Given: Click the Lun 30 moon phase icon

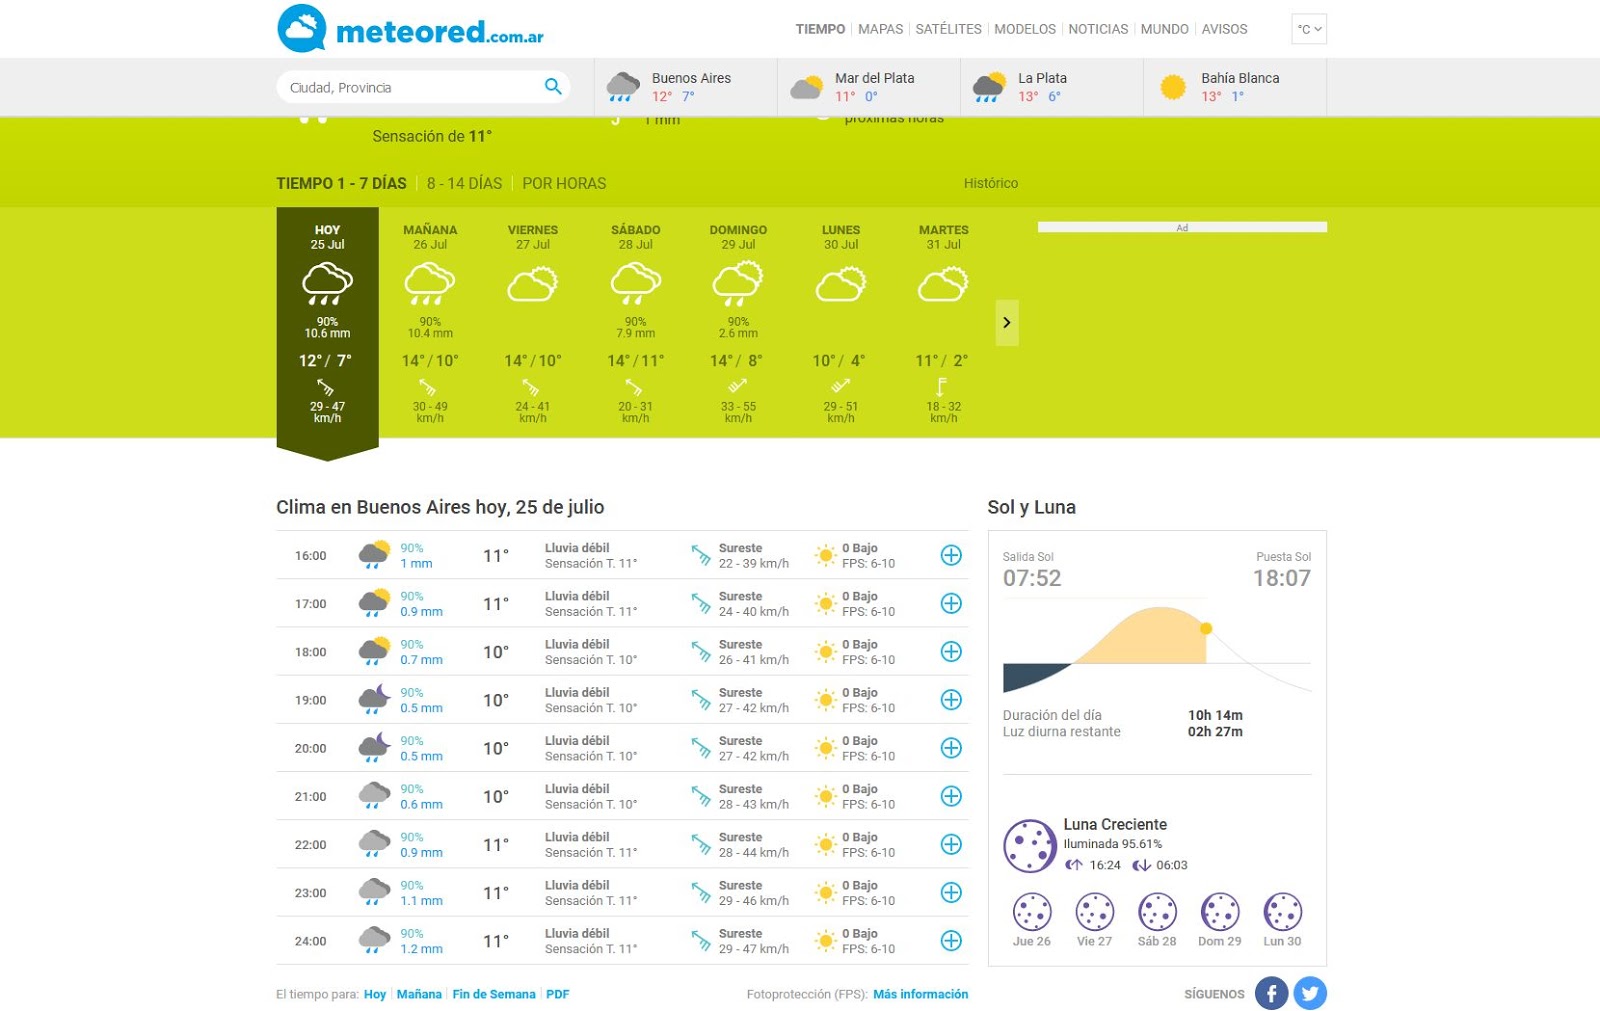Looking at the screenshot, I should click(1282, 912).
